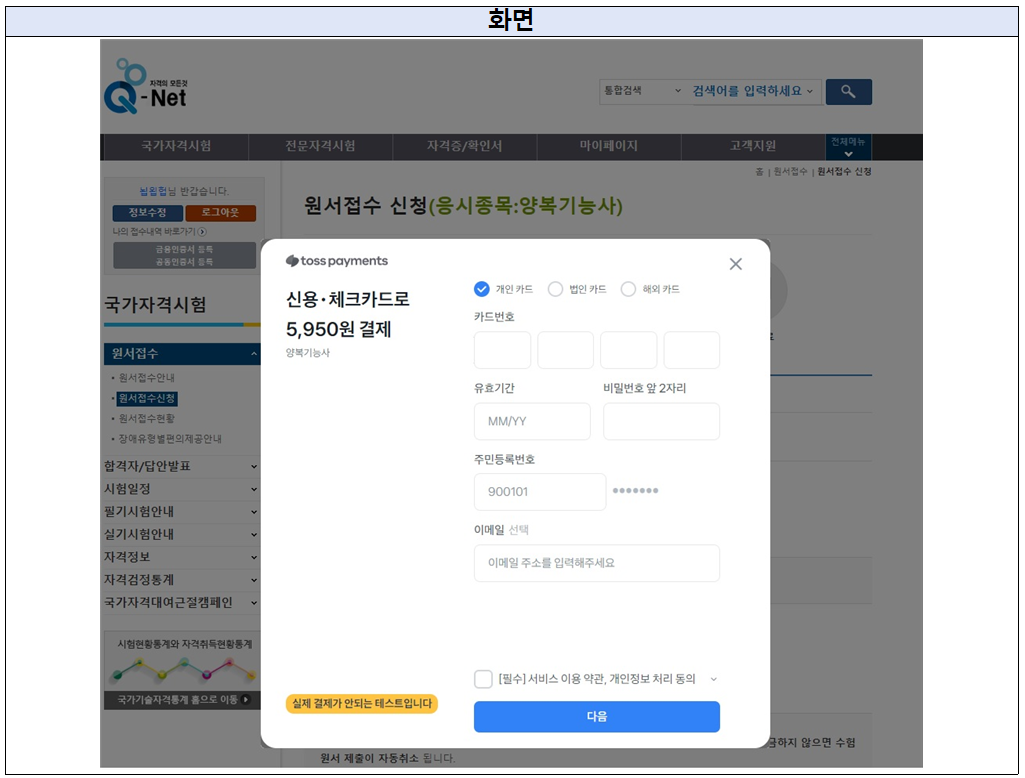Click the fourth 카드번호 input box
The width and height of the screenshot is (1025, 778).
(x=692, y=350)
